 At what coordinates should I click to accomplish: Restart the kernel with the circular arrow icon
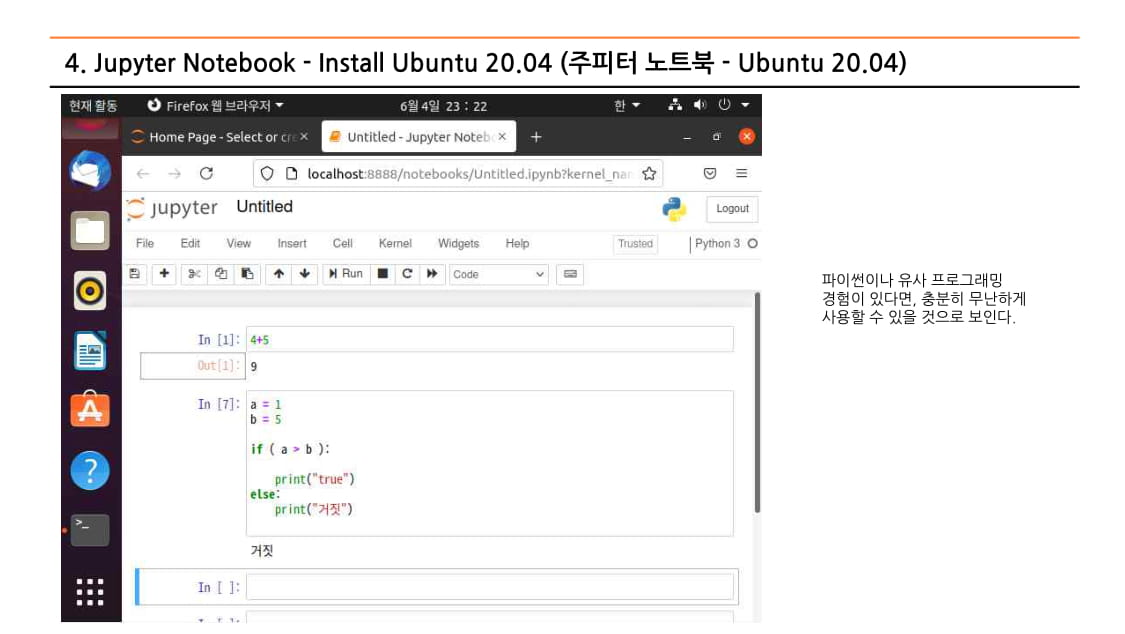pyautogui.click(x=407, y=274)
